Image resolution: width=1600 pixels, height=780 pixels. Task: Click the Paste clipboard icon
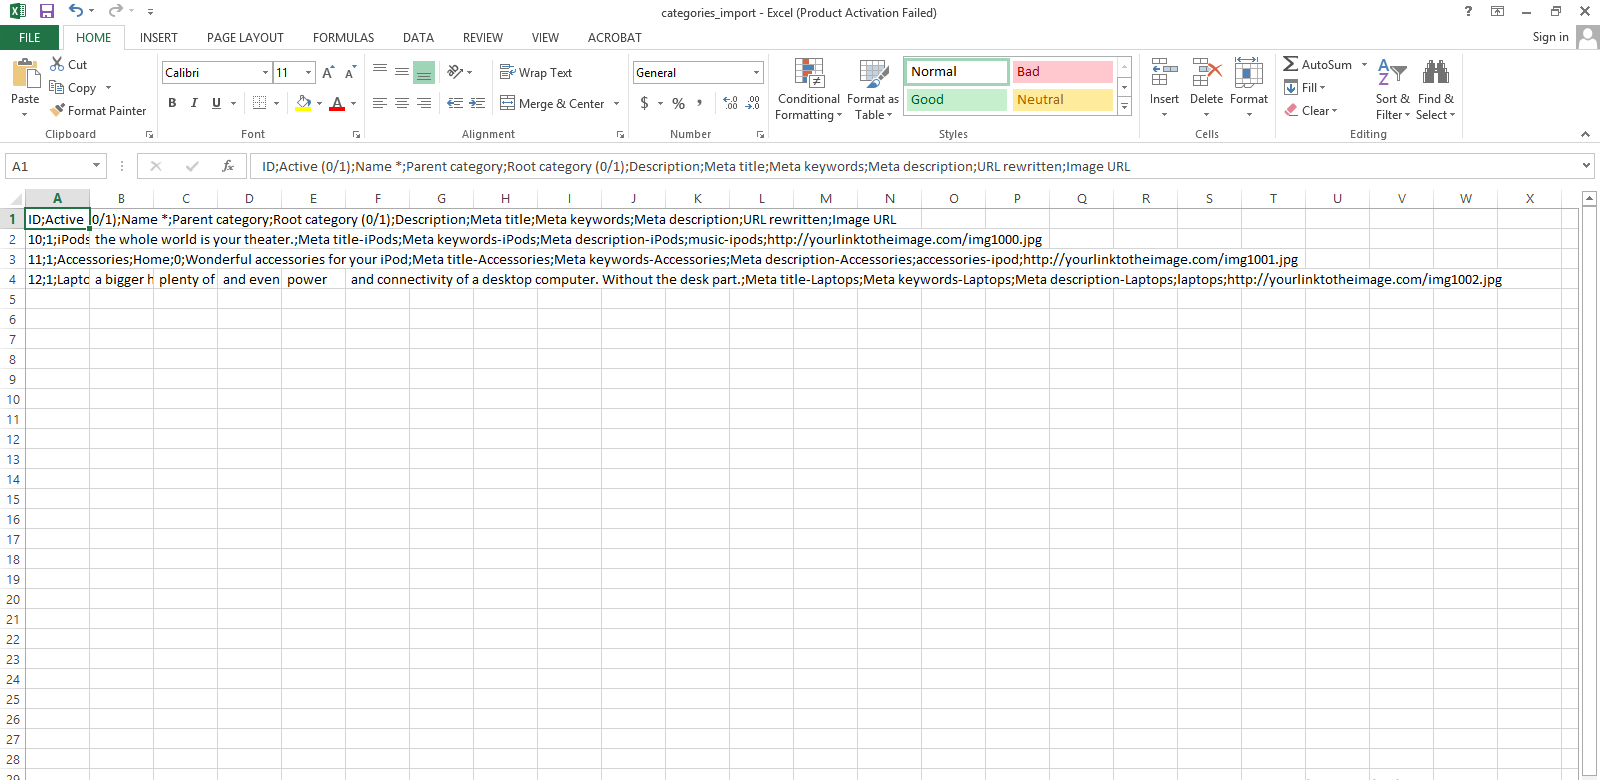click(25, 75)
